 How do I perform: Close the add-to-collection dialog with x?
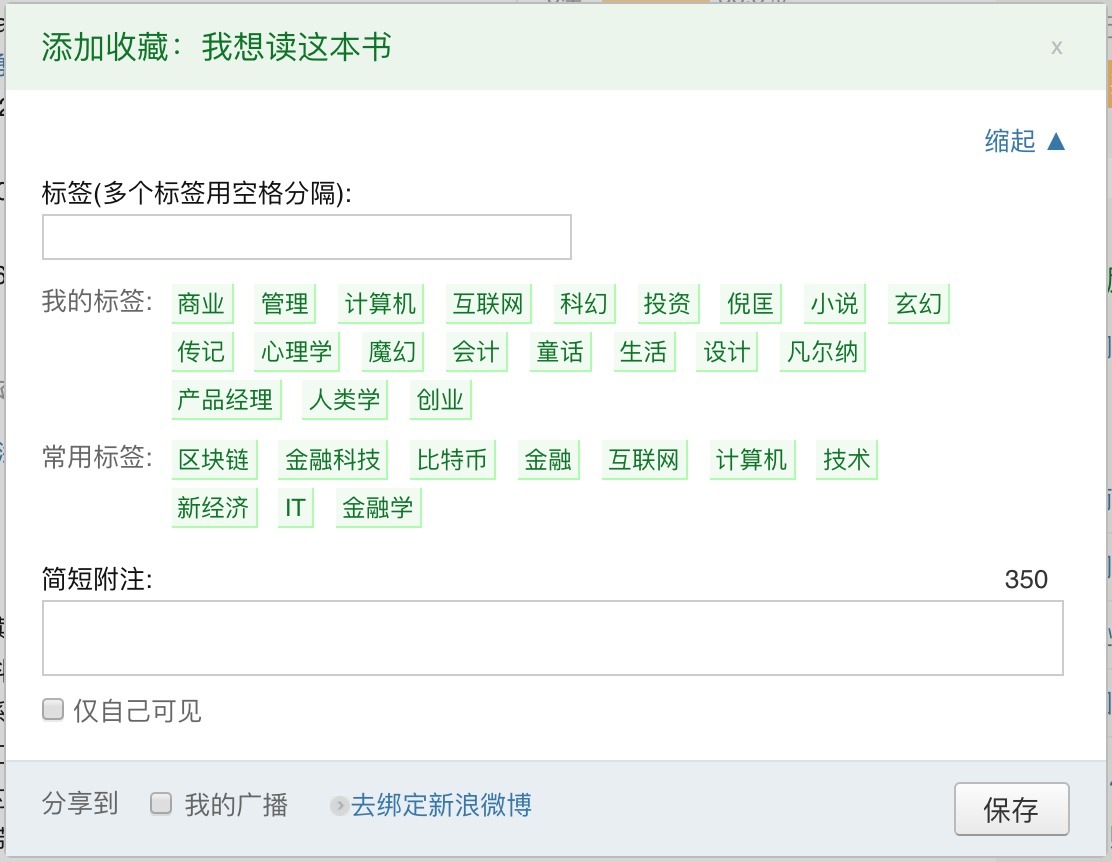tap(1056, 48)
